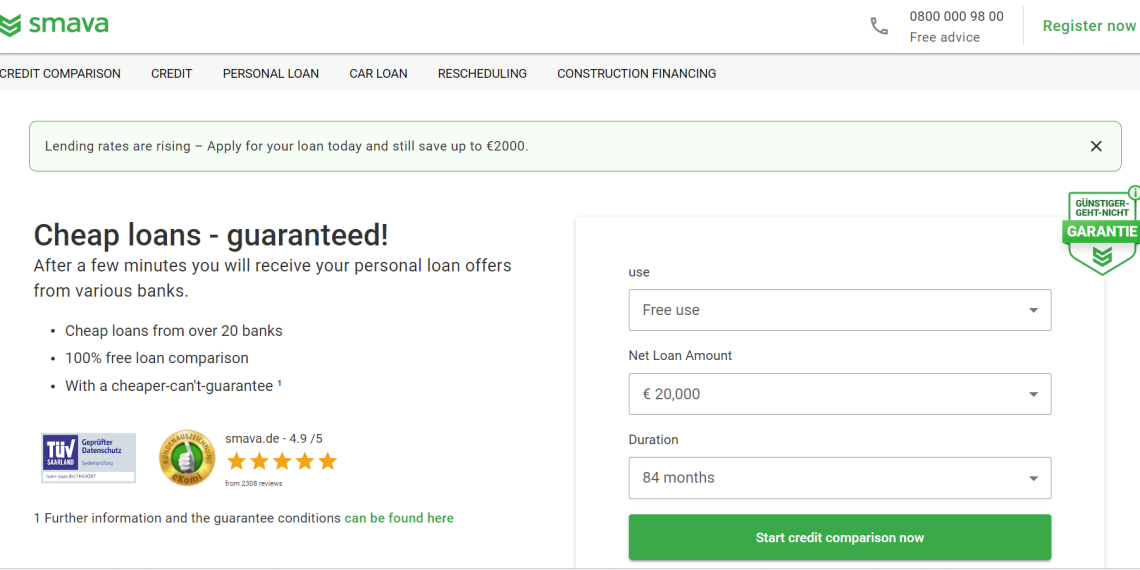
Task: Open the Construction Financing menu item
Action: [x=636, y=73]
